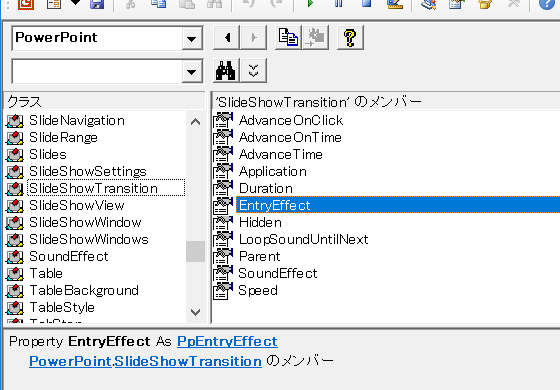Select the SoundEffect class in class list
Screen dimensions: 560x390
[69, 256]
